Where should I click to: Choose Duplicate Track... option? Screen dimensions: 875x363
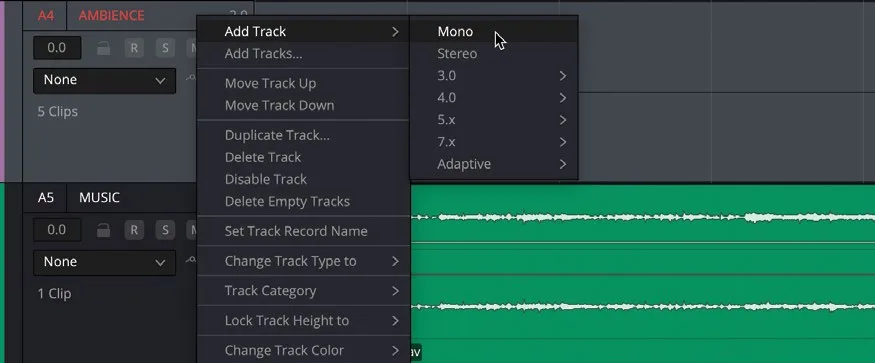(x=304, y=135)
